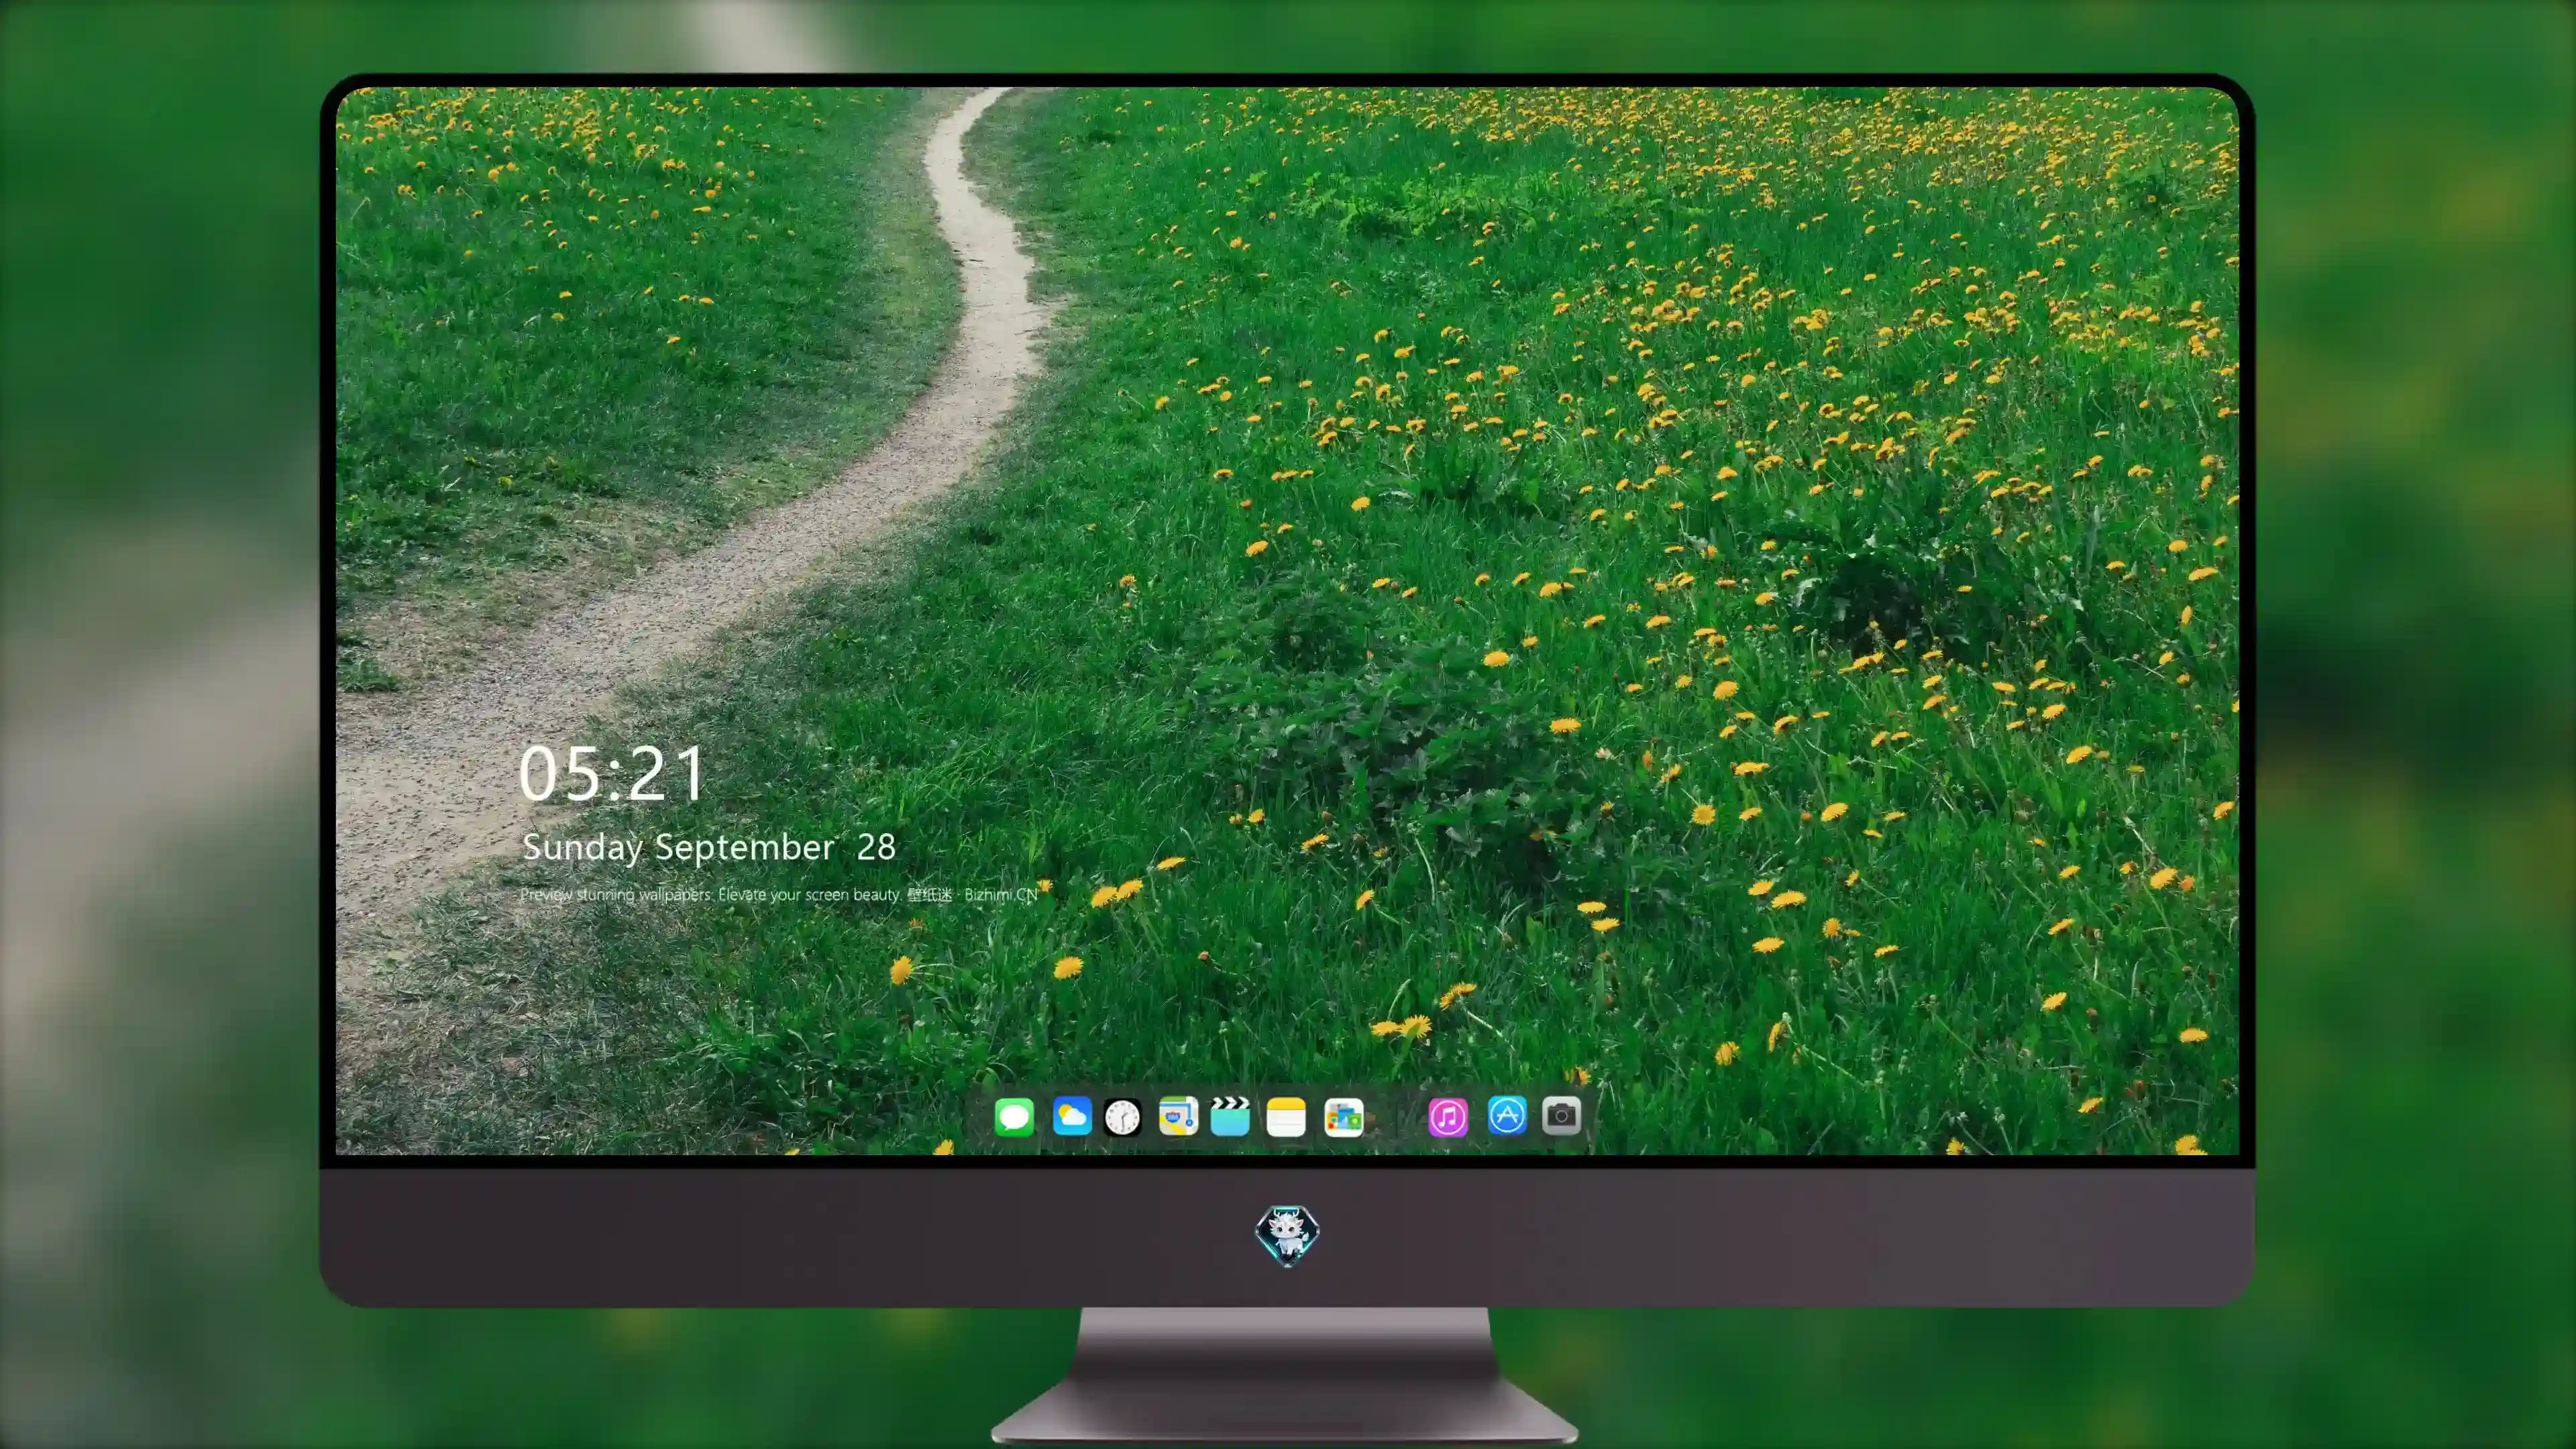This screenshot has width=2576, height=1449.
Task: Open the blue App Store icon
Action: [1507, 1115]
